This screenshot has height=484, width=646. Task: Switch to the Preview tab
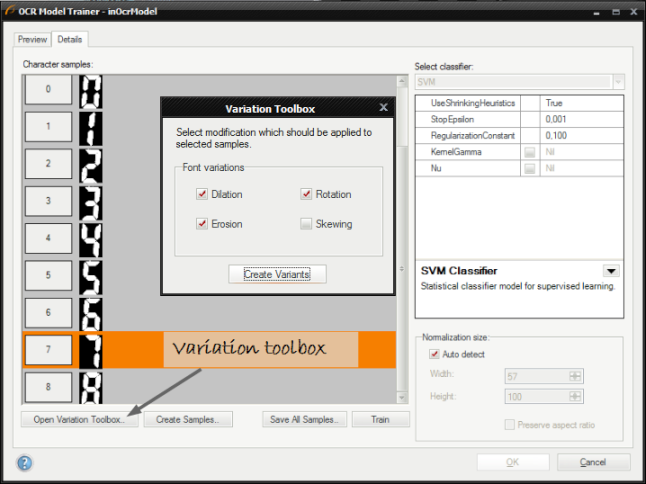tap(33, 39)
